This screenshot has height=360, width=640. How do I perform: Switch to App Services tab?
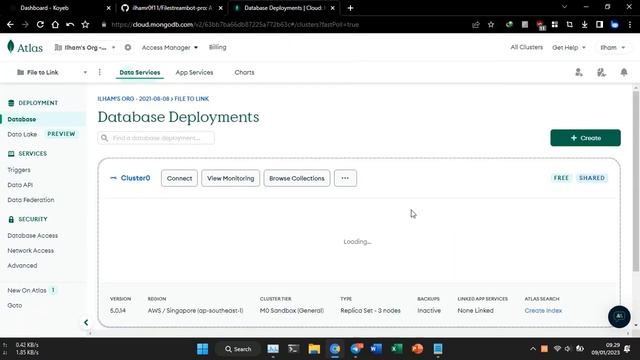pyautogui.click(x=194, y=72)
